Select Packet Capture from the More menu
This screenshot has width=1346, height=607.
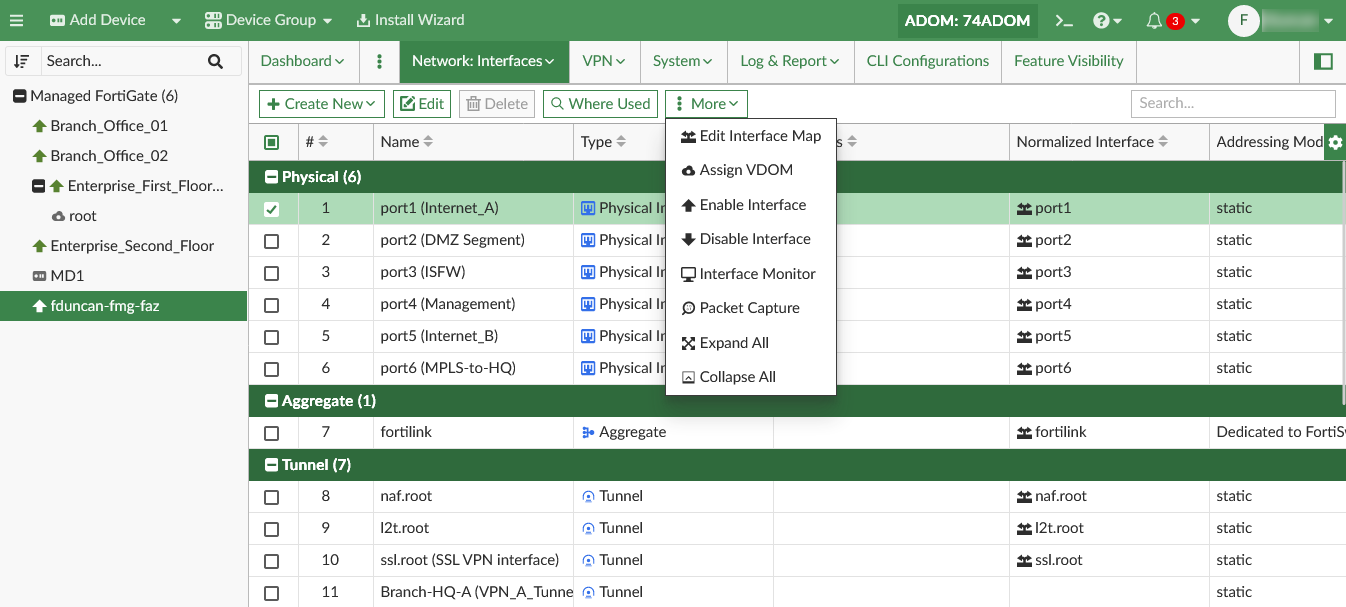pyautogui.click(x=750, y=307)
